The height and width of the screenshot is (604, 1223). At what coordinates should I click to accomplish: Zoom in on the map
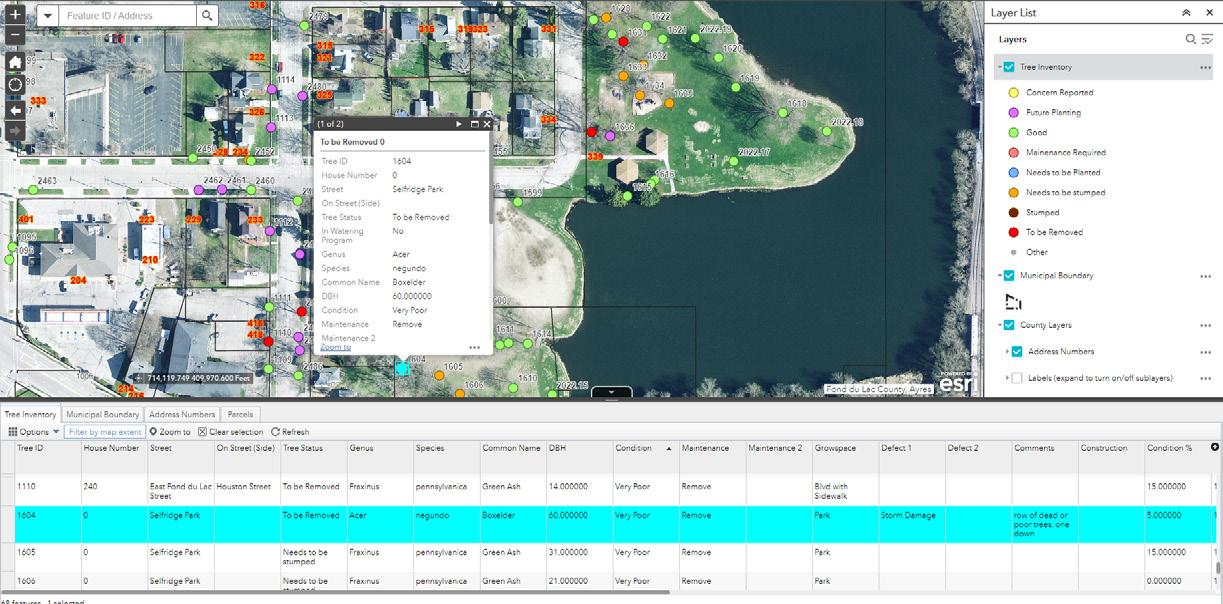[x=15, y=15]
